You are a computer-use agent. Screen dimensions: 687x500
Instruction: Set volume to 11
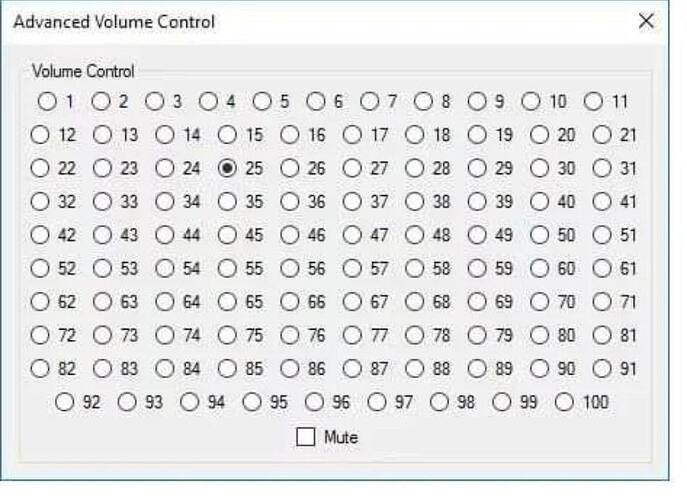[594, 101]
